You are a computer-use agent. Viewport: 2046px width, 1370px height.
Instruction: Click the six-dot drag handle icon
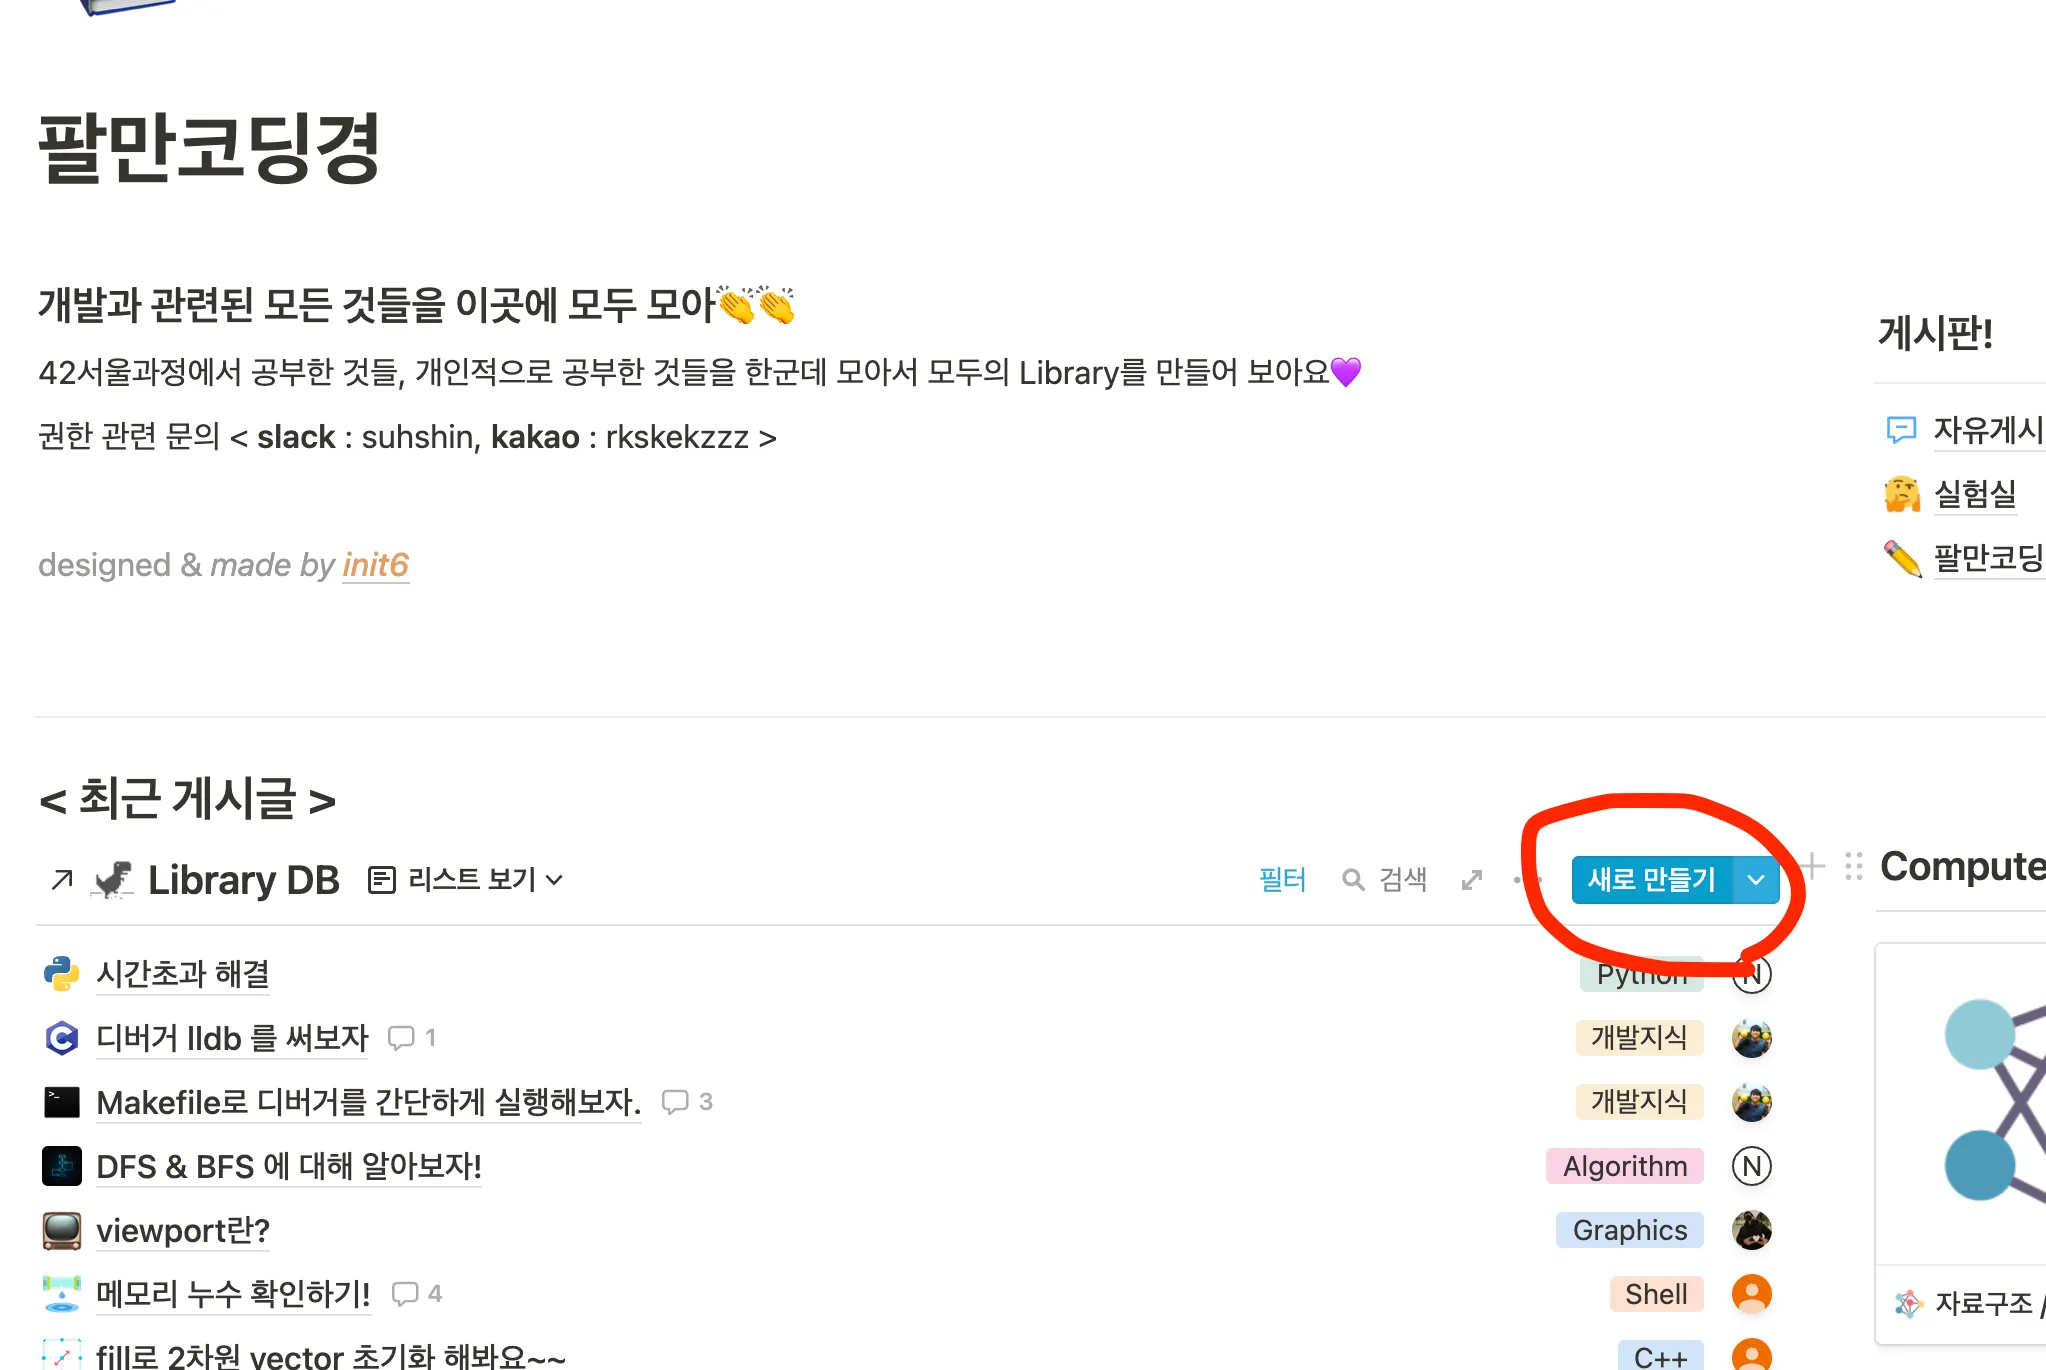coord(1853,866)
